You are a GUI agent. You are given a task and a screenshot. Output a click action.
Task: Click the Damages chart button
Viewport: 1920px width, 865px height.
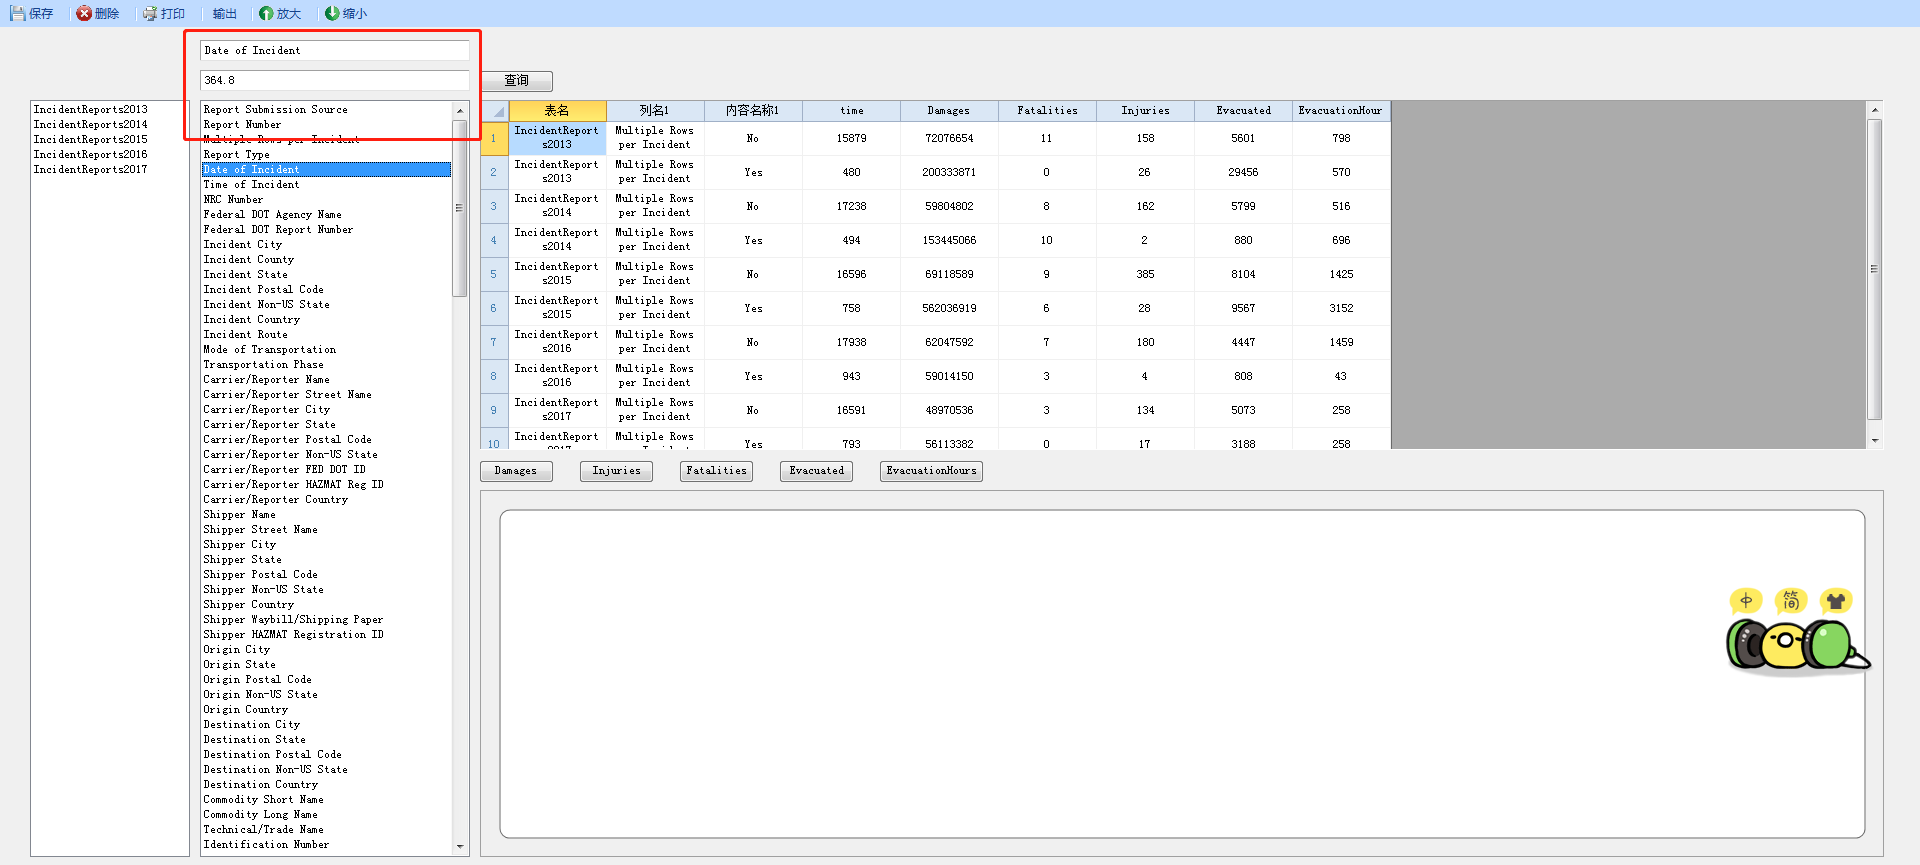pos(516,471)
